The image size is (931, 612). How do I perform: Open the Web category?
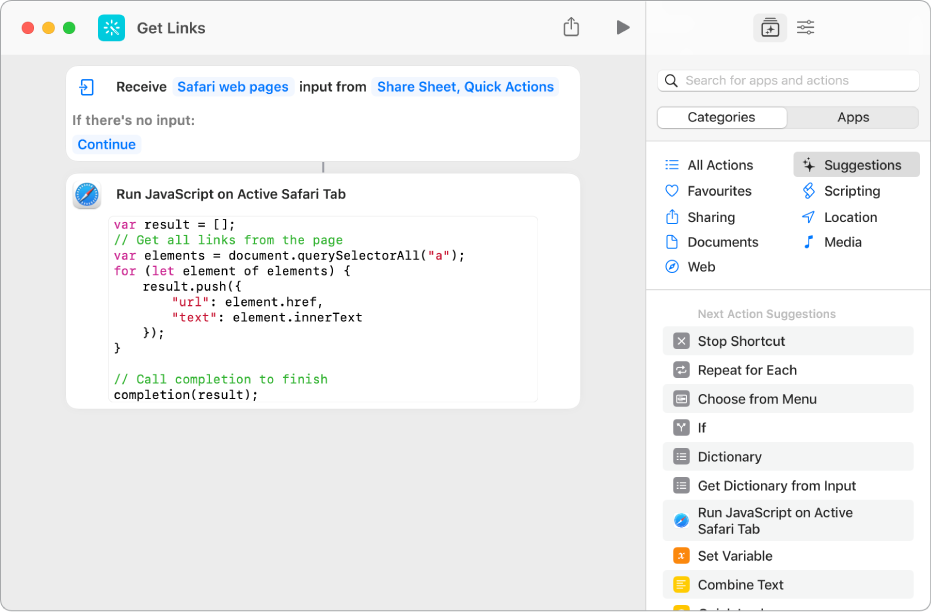tap(701, 267)
